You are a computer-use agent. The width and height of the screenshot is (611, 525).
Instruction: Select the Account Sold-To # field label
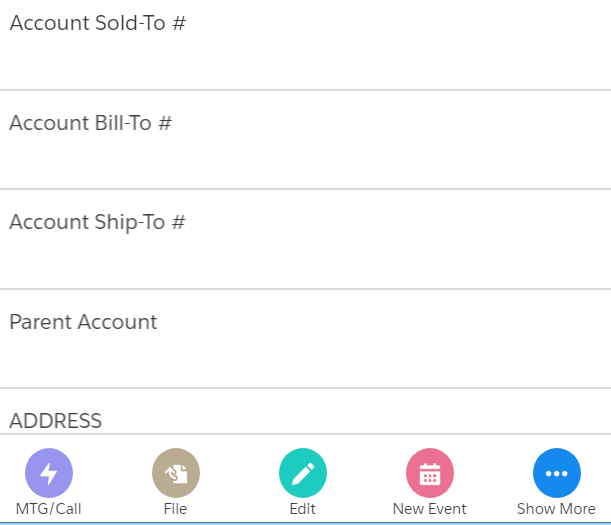tap(98, 23)
